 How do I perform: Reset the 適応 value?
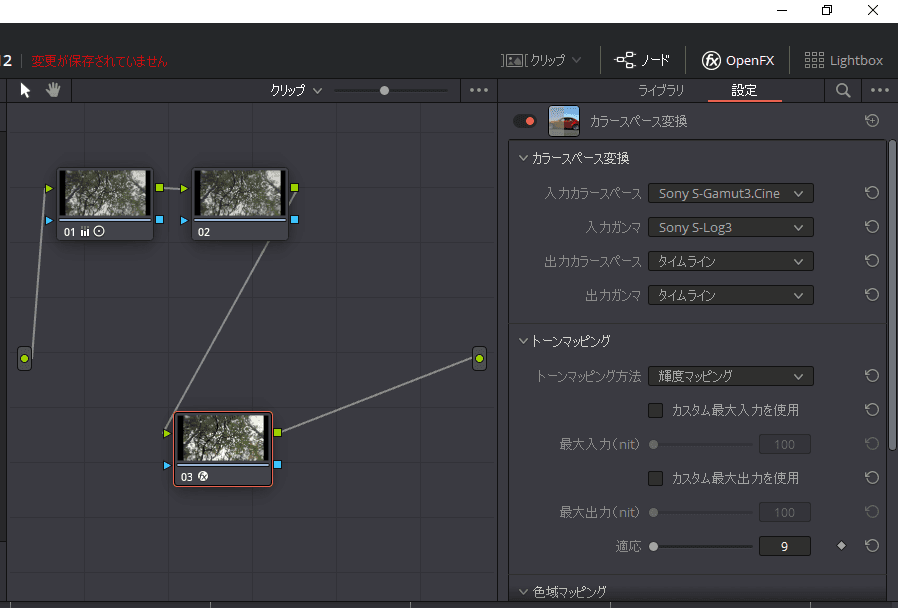(872, 546)
